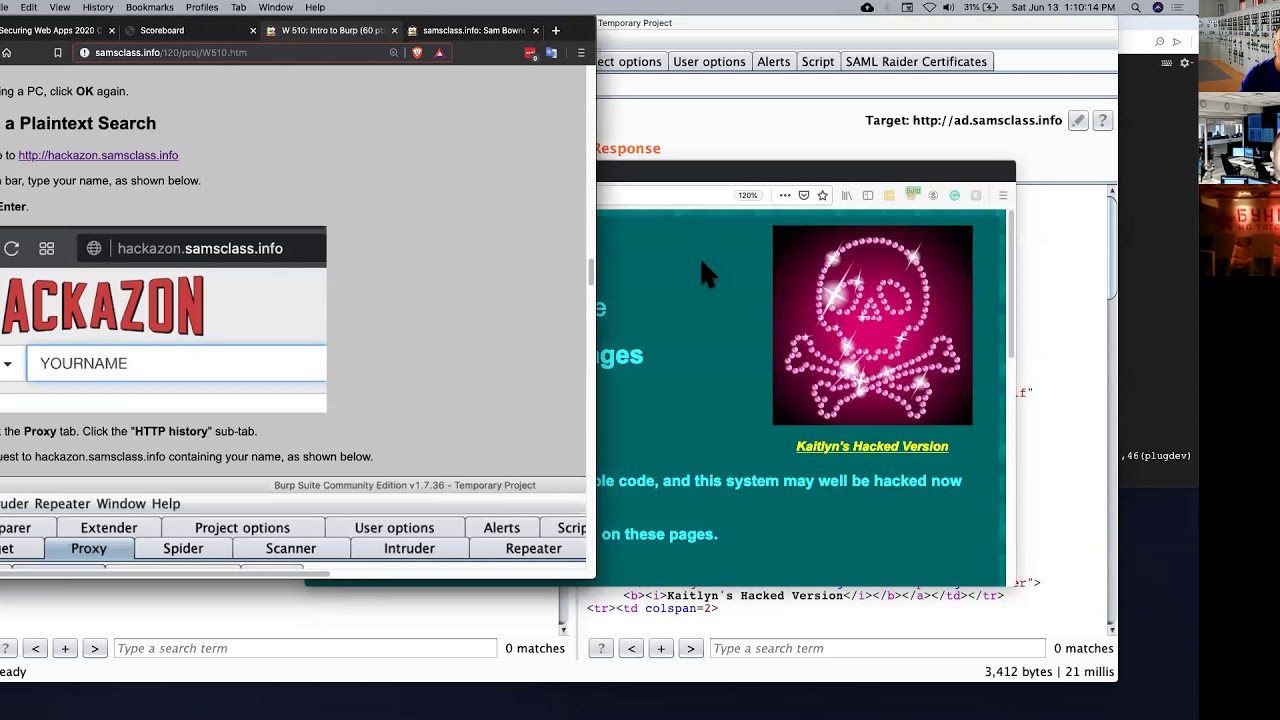The image size is (1280, 720).
Task: Switch to Securing Web Apps 2020 tab
Action: tap(58, 31)
